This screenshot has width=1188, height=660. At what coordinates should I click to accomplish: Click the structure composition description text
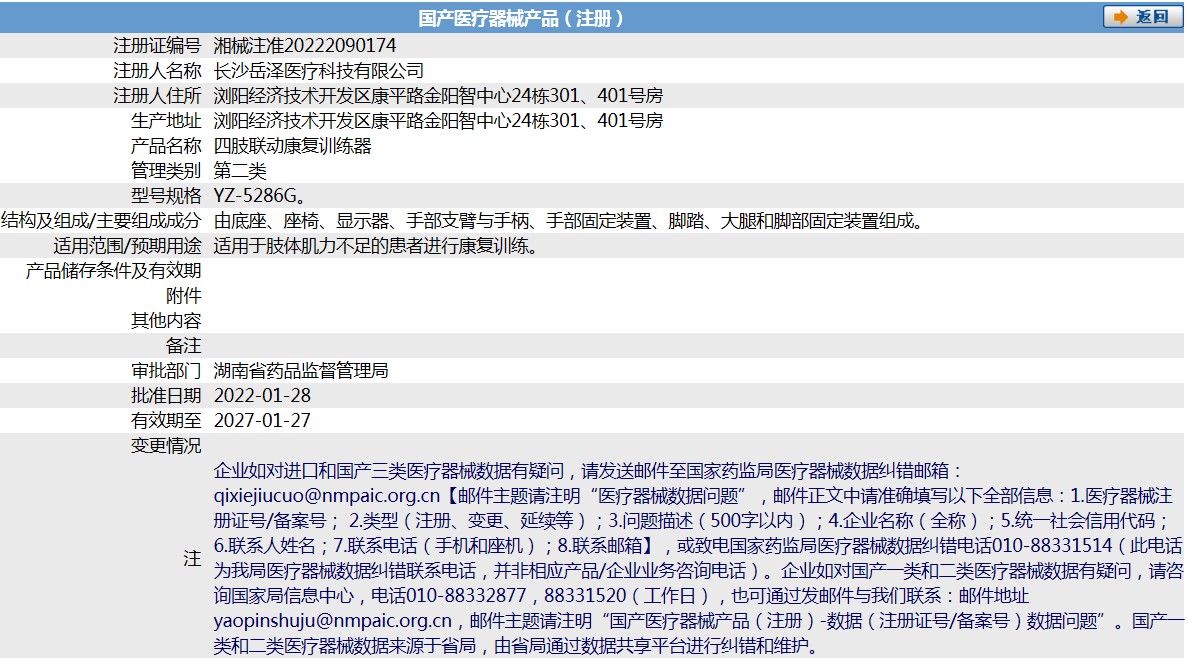[x=570, y=221]
